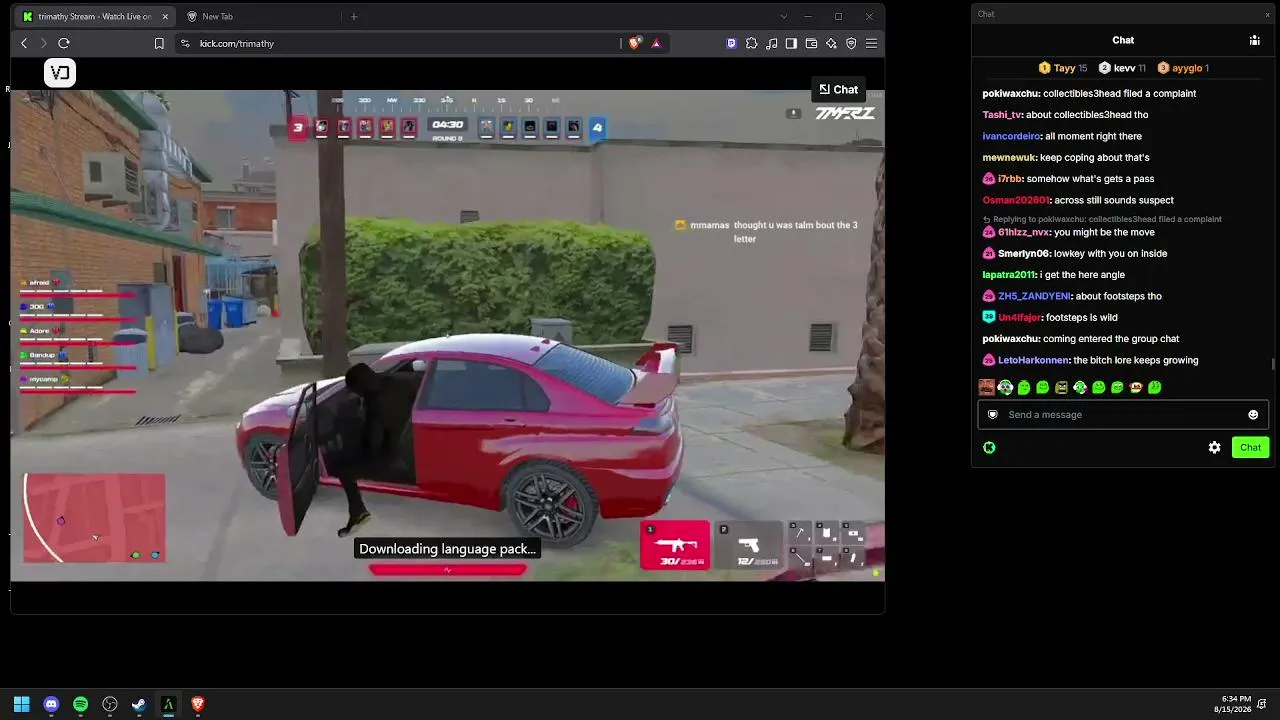
Task: Click the green Kick points icon below chat input
Action: coord(989,448)
